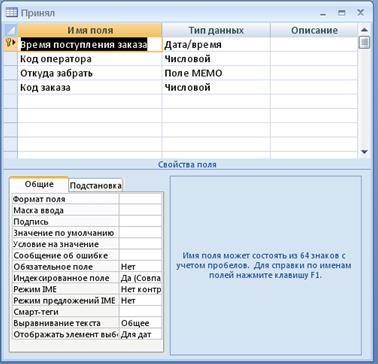The image size is (378, 364).
Task: Click the vertical scrollbar thumb of the grid
Action: click(365, 42)
